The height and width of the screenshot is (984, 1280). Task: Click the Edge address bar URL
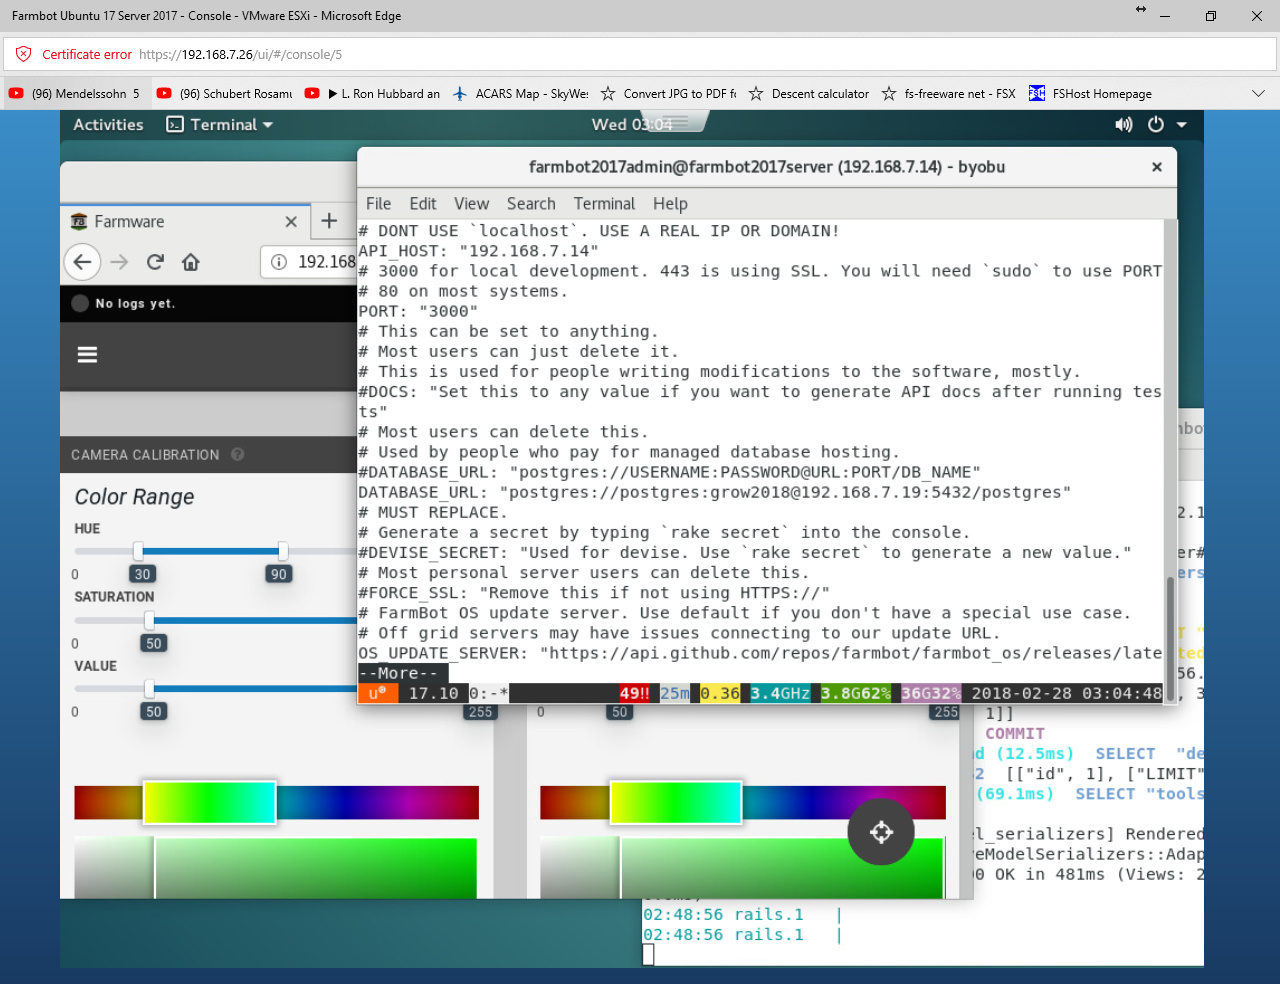(240, 54)
